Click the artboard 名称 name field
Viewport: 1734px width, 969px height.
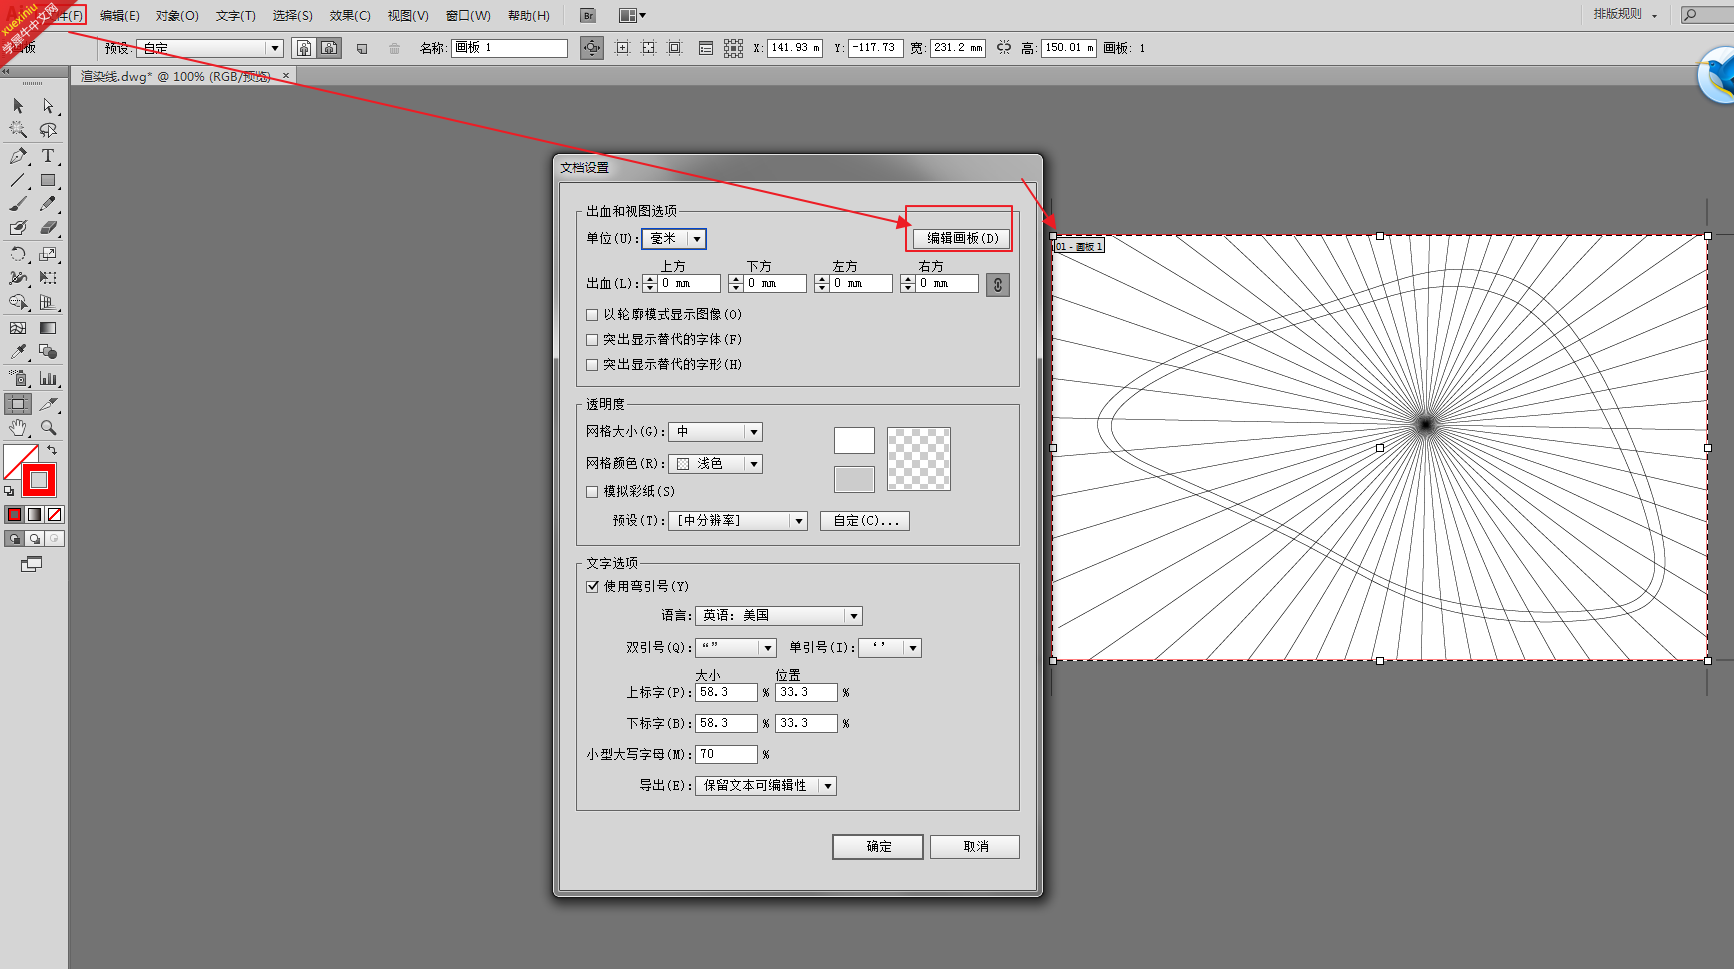[510, 48]
